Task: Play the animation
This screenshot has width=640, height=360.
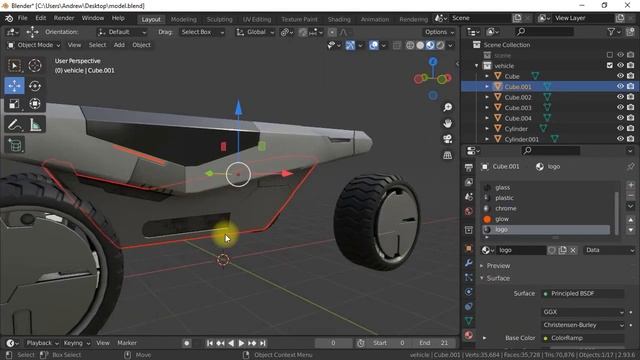Action: pyautogui.click(x=241, y=343)
